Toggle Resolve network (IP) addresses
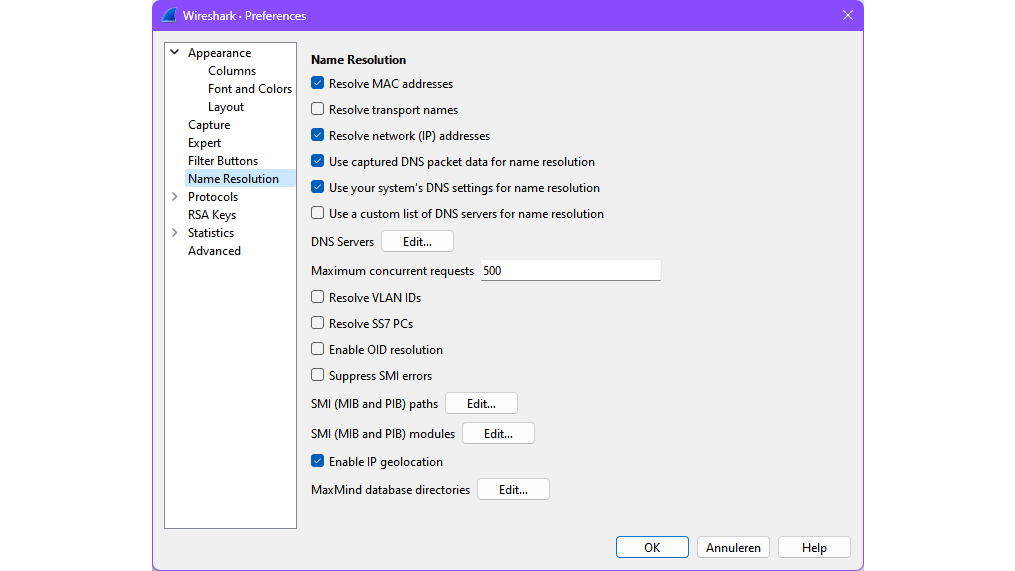Viewport: 1015px width, 571px height. [318, 136]
